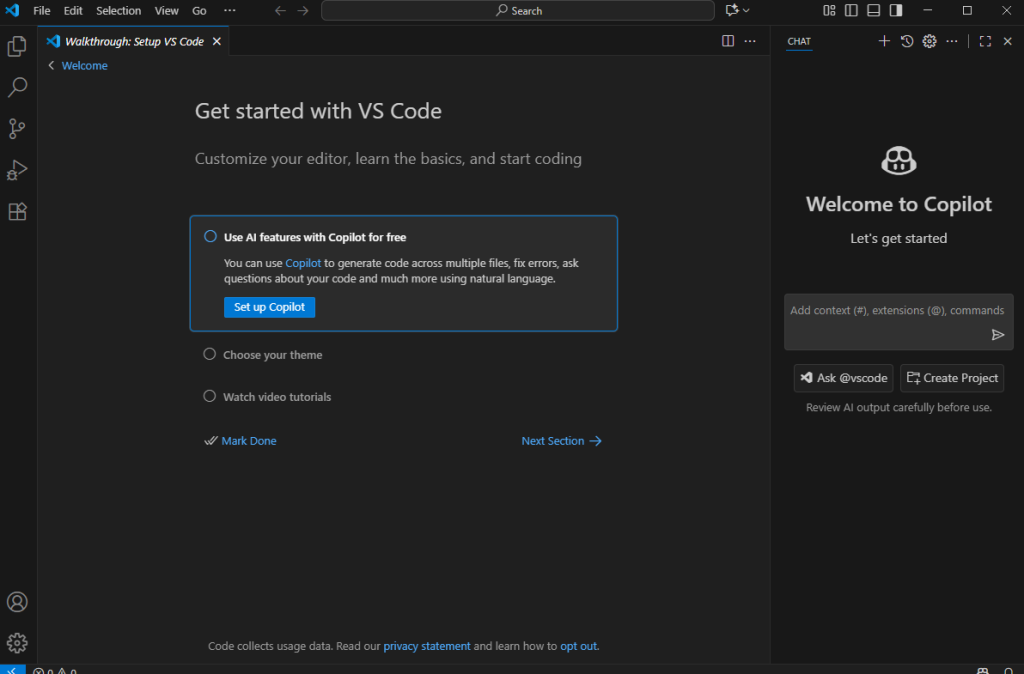Open the Copilot dropdown in title bar
The image size is (1024, 674).
point(738,10)
